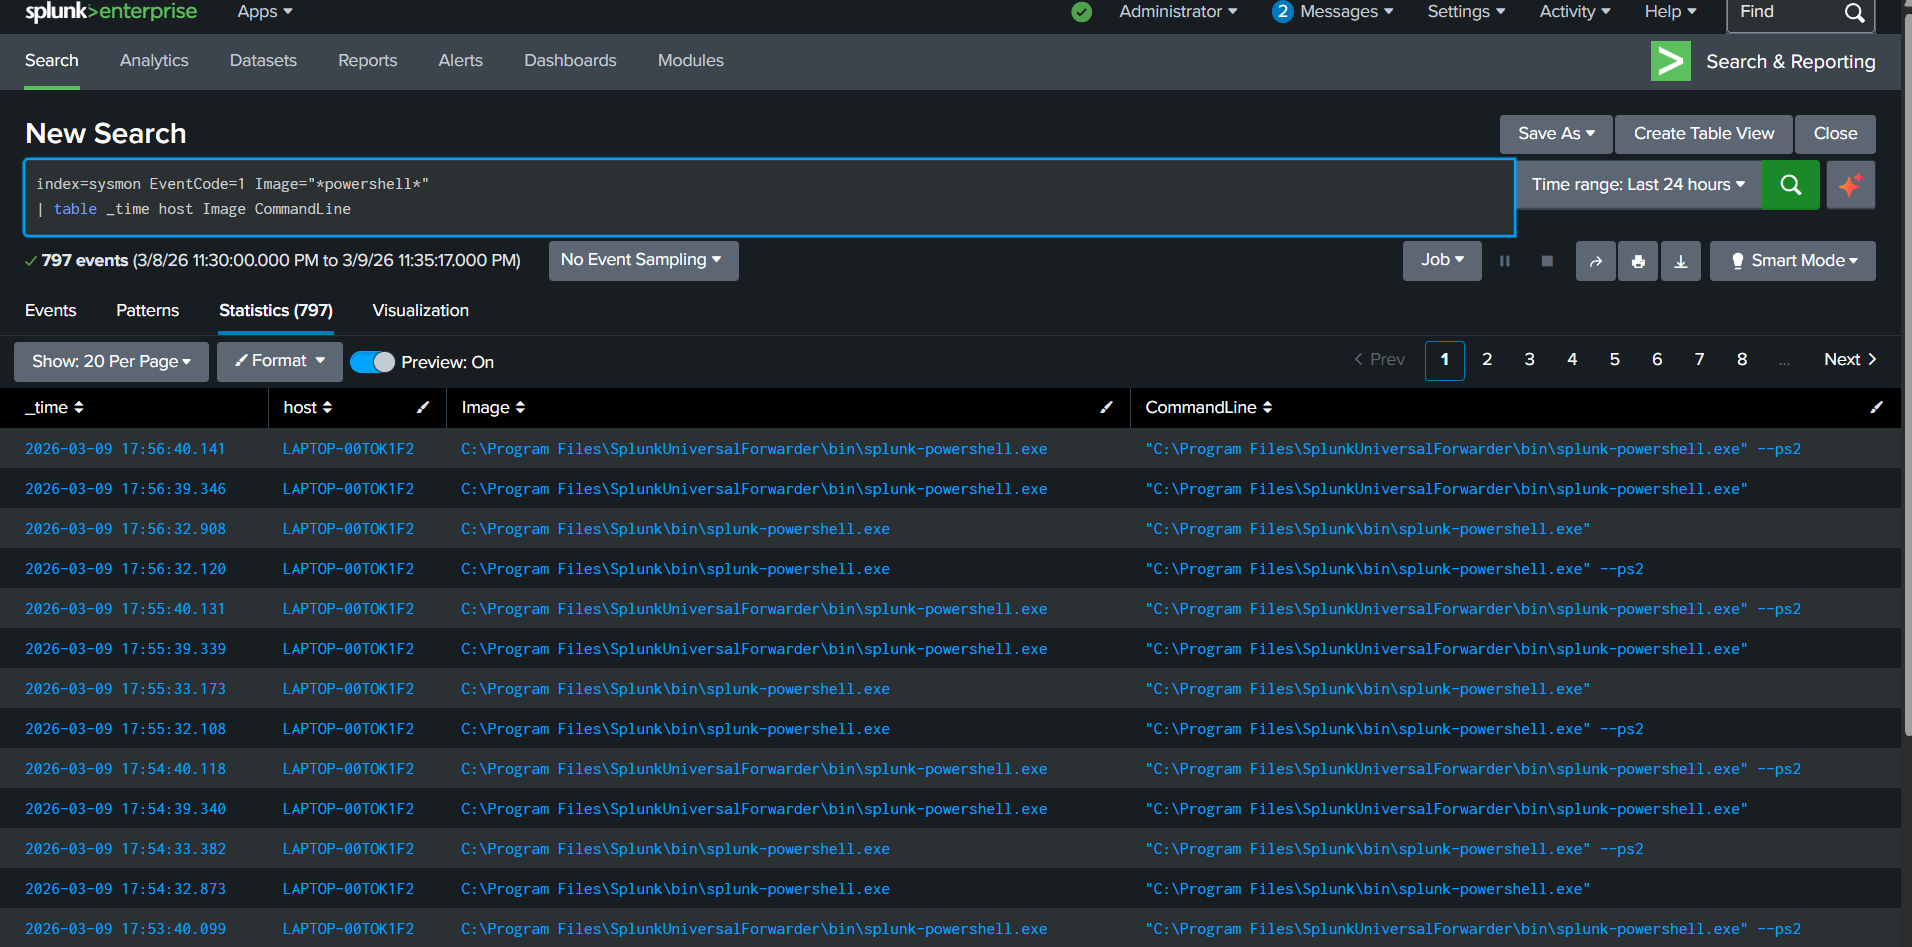Toggle Preview off
The image size is (1912, 947).
click(x=373, y=361)
